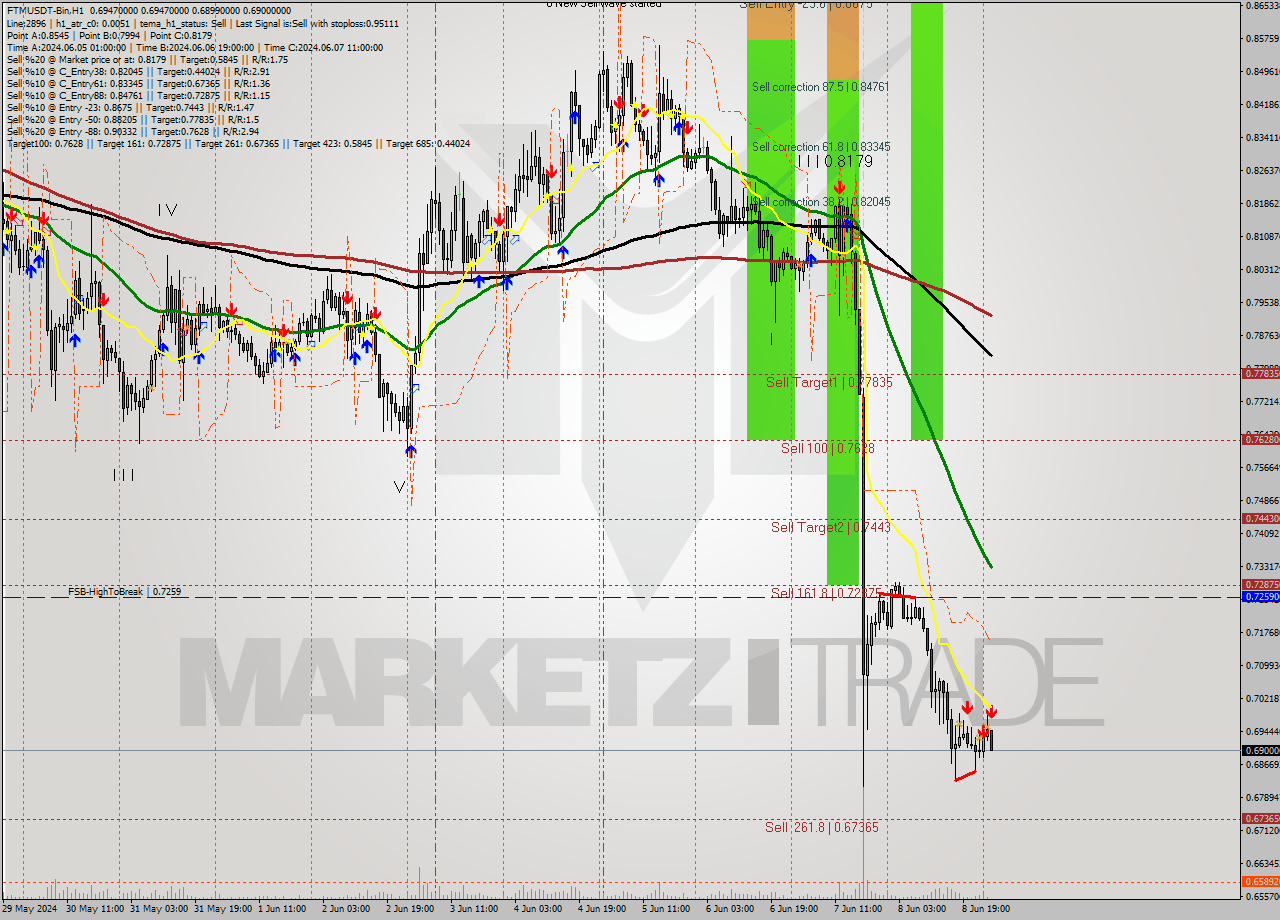Click the 'V' wave label near the low
The image size is (1280, 920).
(400, 487)
